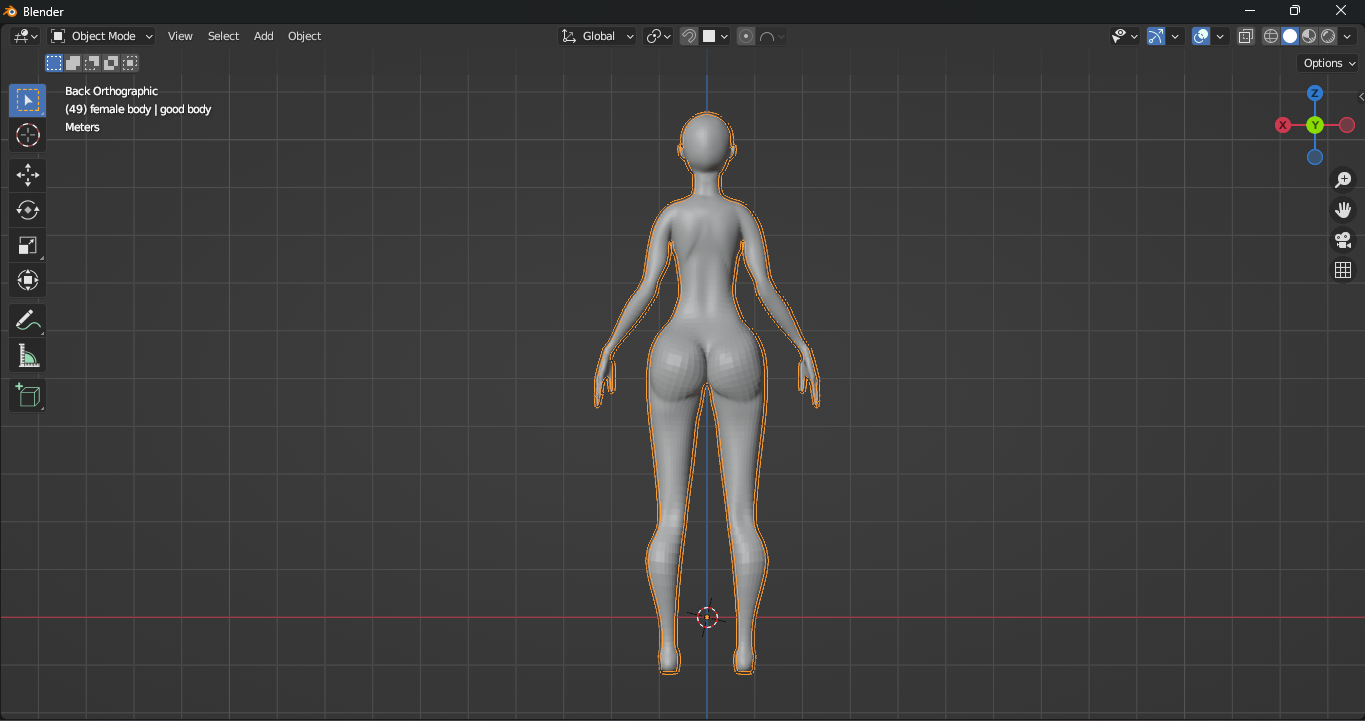
Task: Switch to rendered viewport shading
Action: coord(1328,36)
